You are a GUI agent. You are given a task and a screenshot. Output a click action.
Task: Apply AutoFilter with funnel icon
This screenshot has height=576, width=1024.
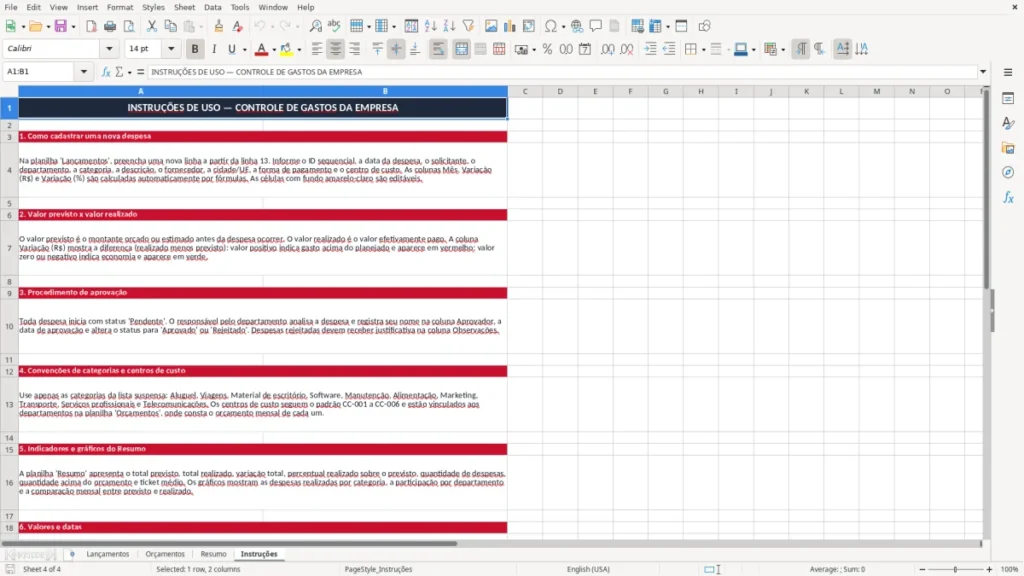468,26
